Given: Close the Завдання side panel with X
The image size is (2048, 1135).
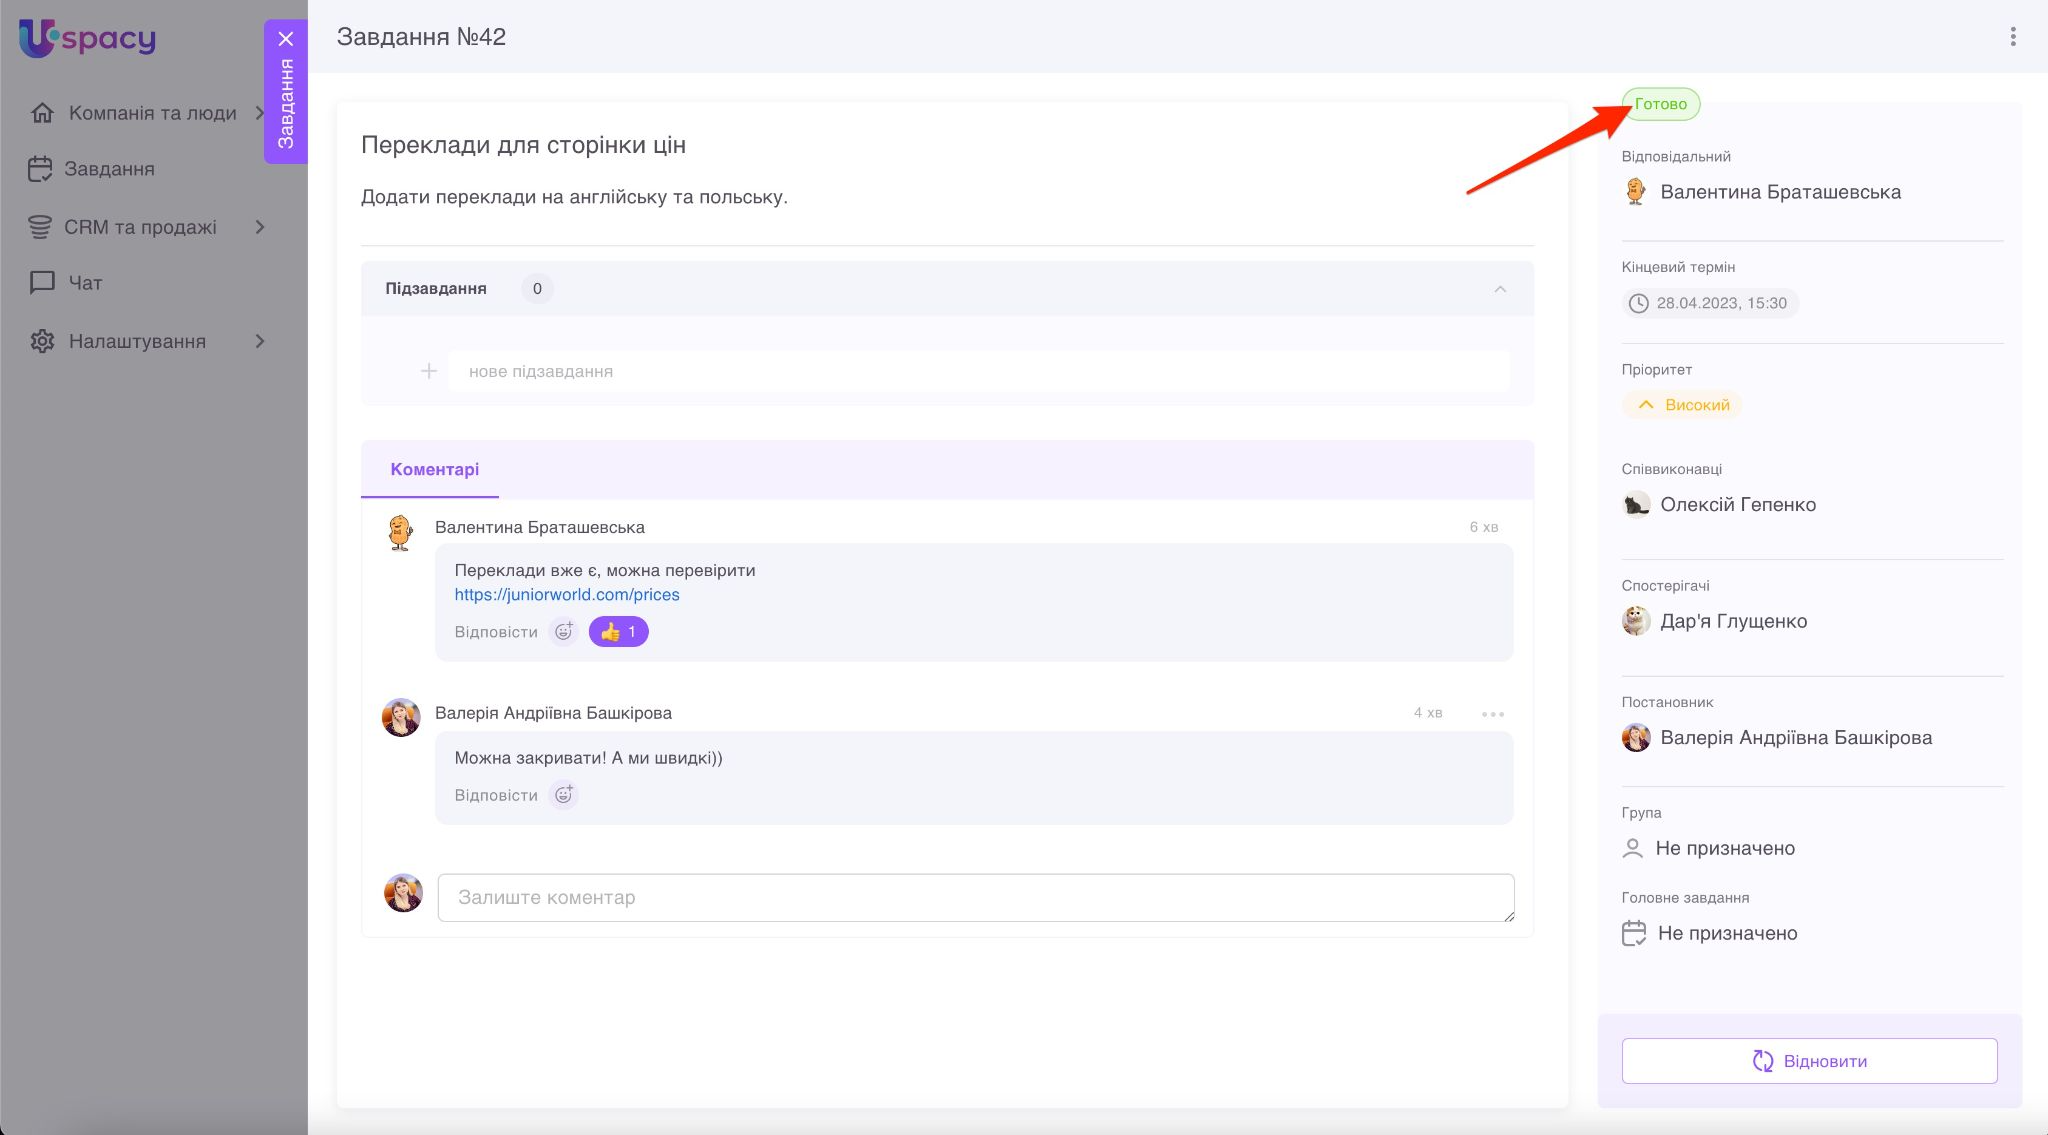Looking at the screenshot, I should pos(286,39).
